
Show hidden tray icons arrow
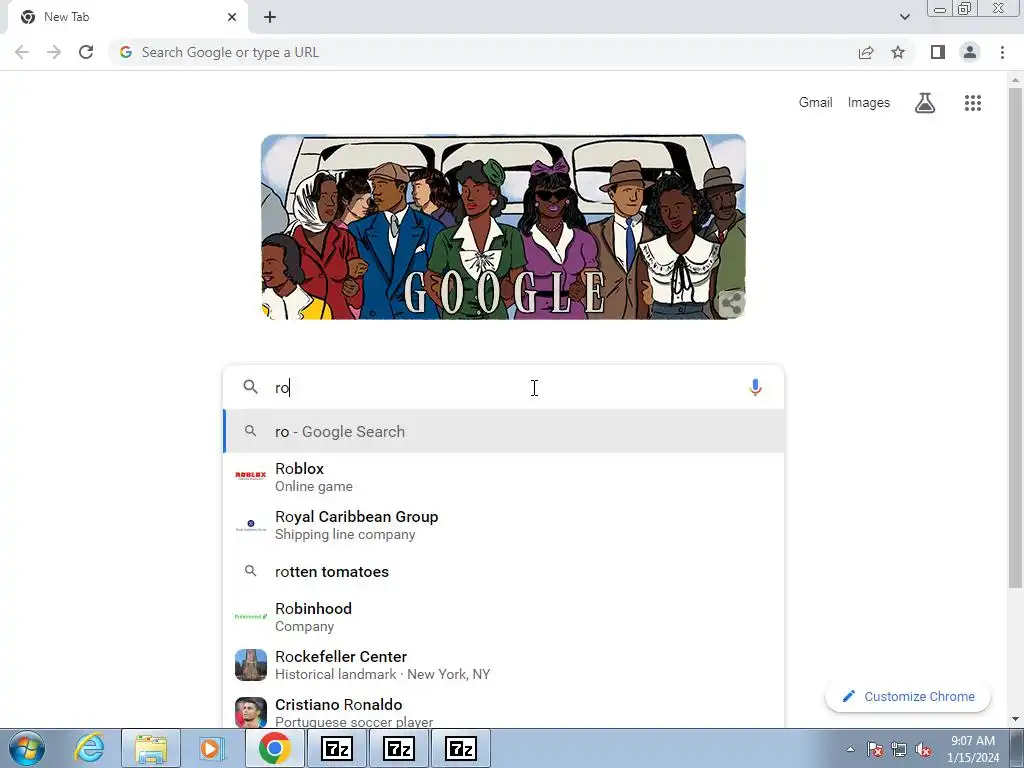tap(850, 749)
